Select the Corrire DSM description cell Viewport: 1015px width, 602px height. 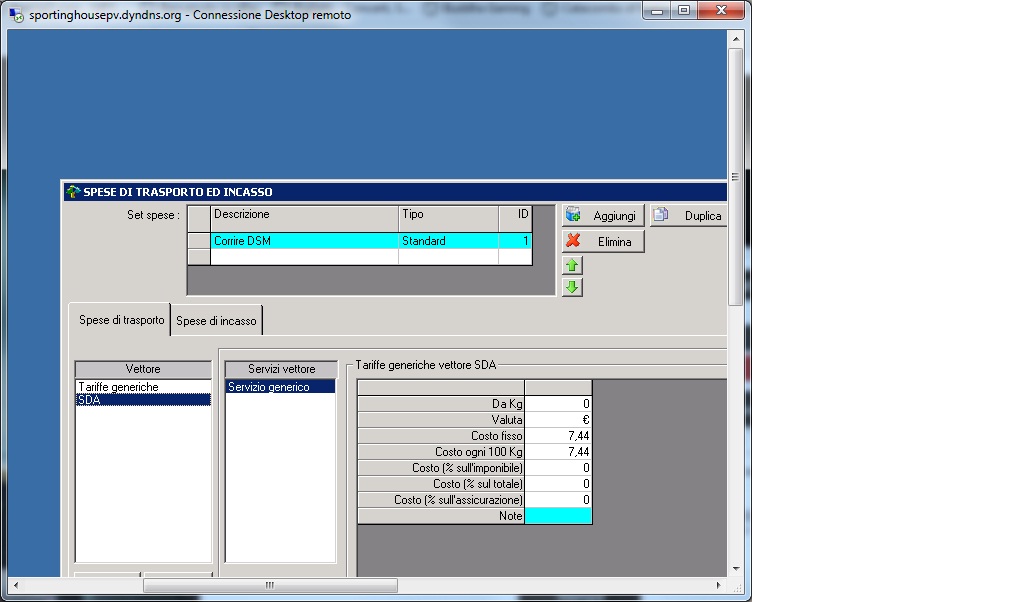pos(304,241)
